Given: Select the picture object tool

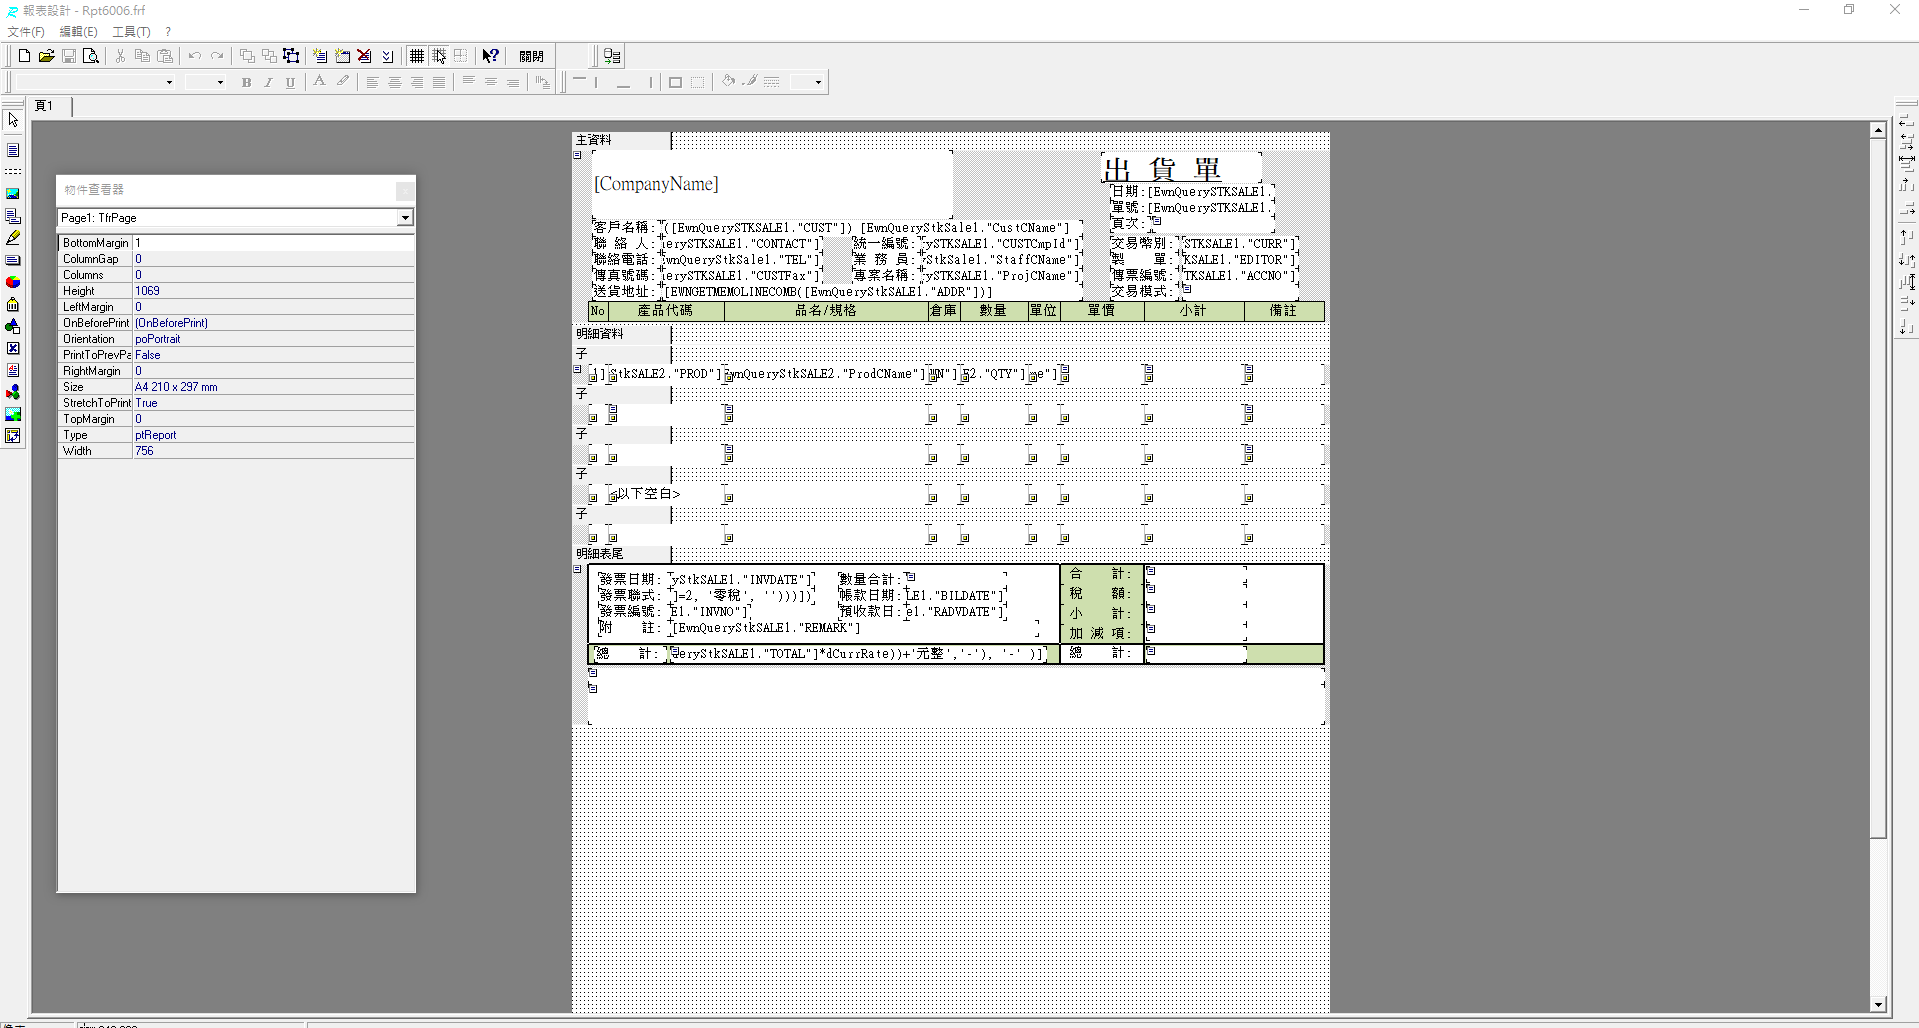Looking at the screenshot, I should [13, 194].
